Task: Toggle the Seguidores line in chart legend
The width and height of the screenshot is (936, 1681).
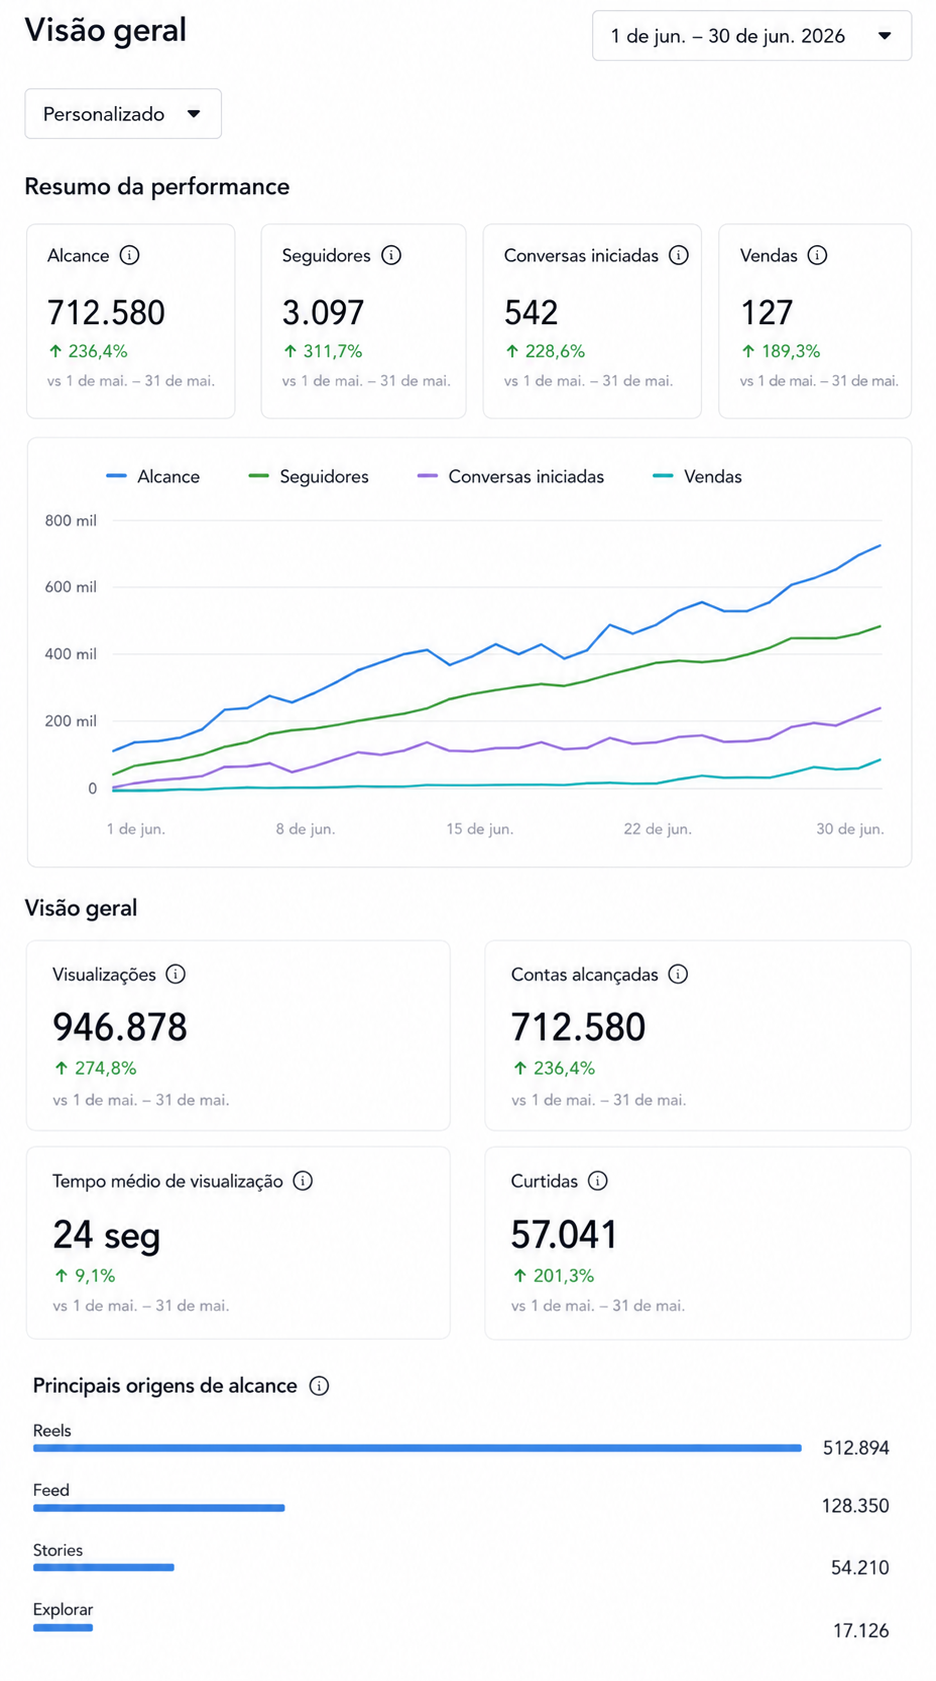Action: (309, 477)
